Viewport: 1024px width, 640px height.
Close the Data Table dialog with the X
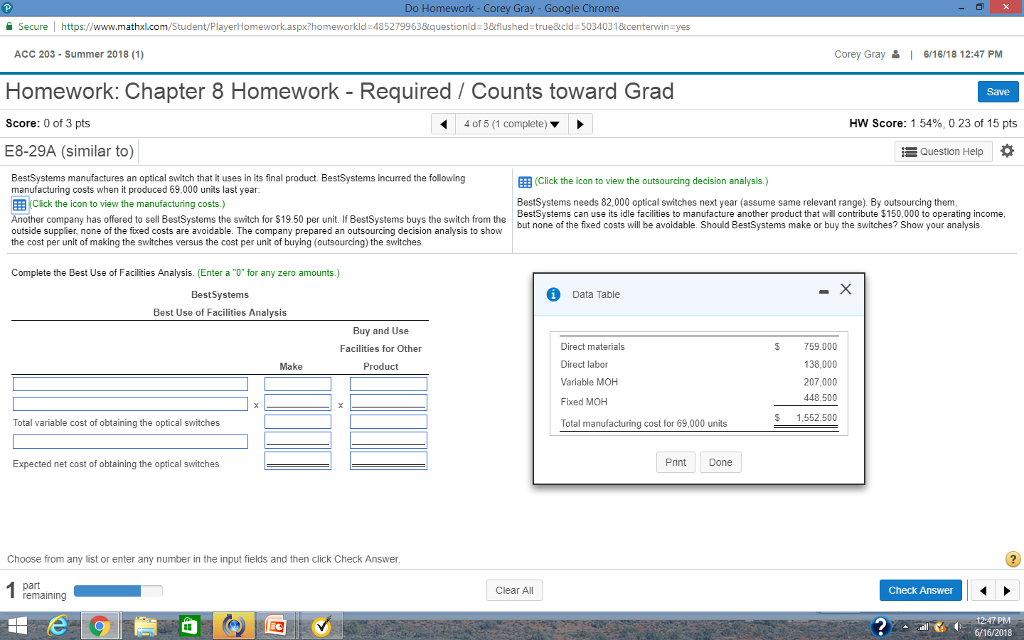[x=846, y=289]
